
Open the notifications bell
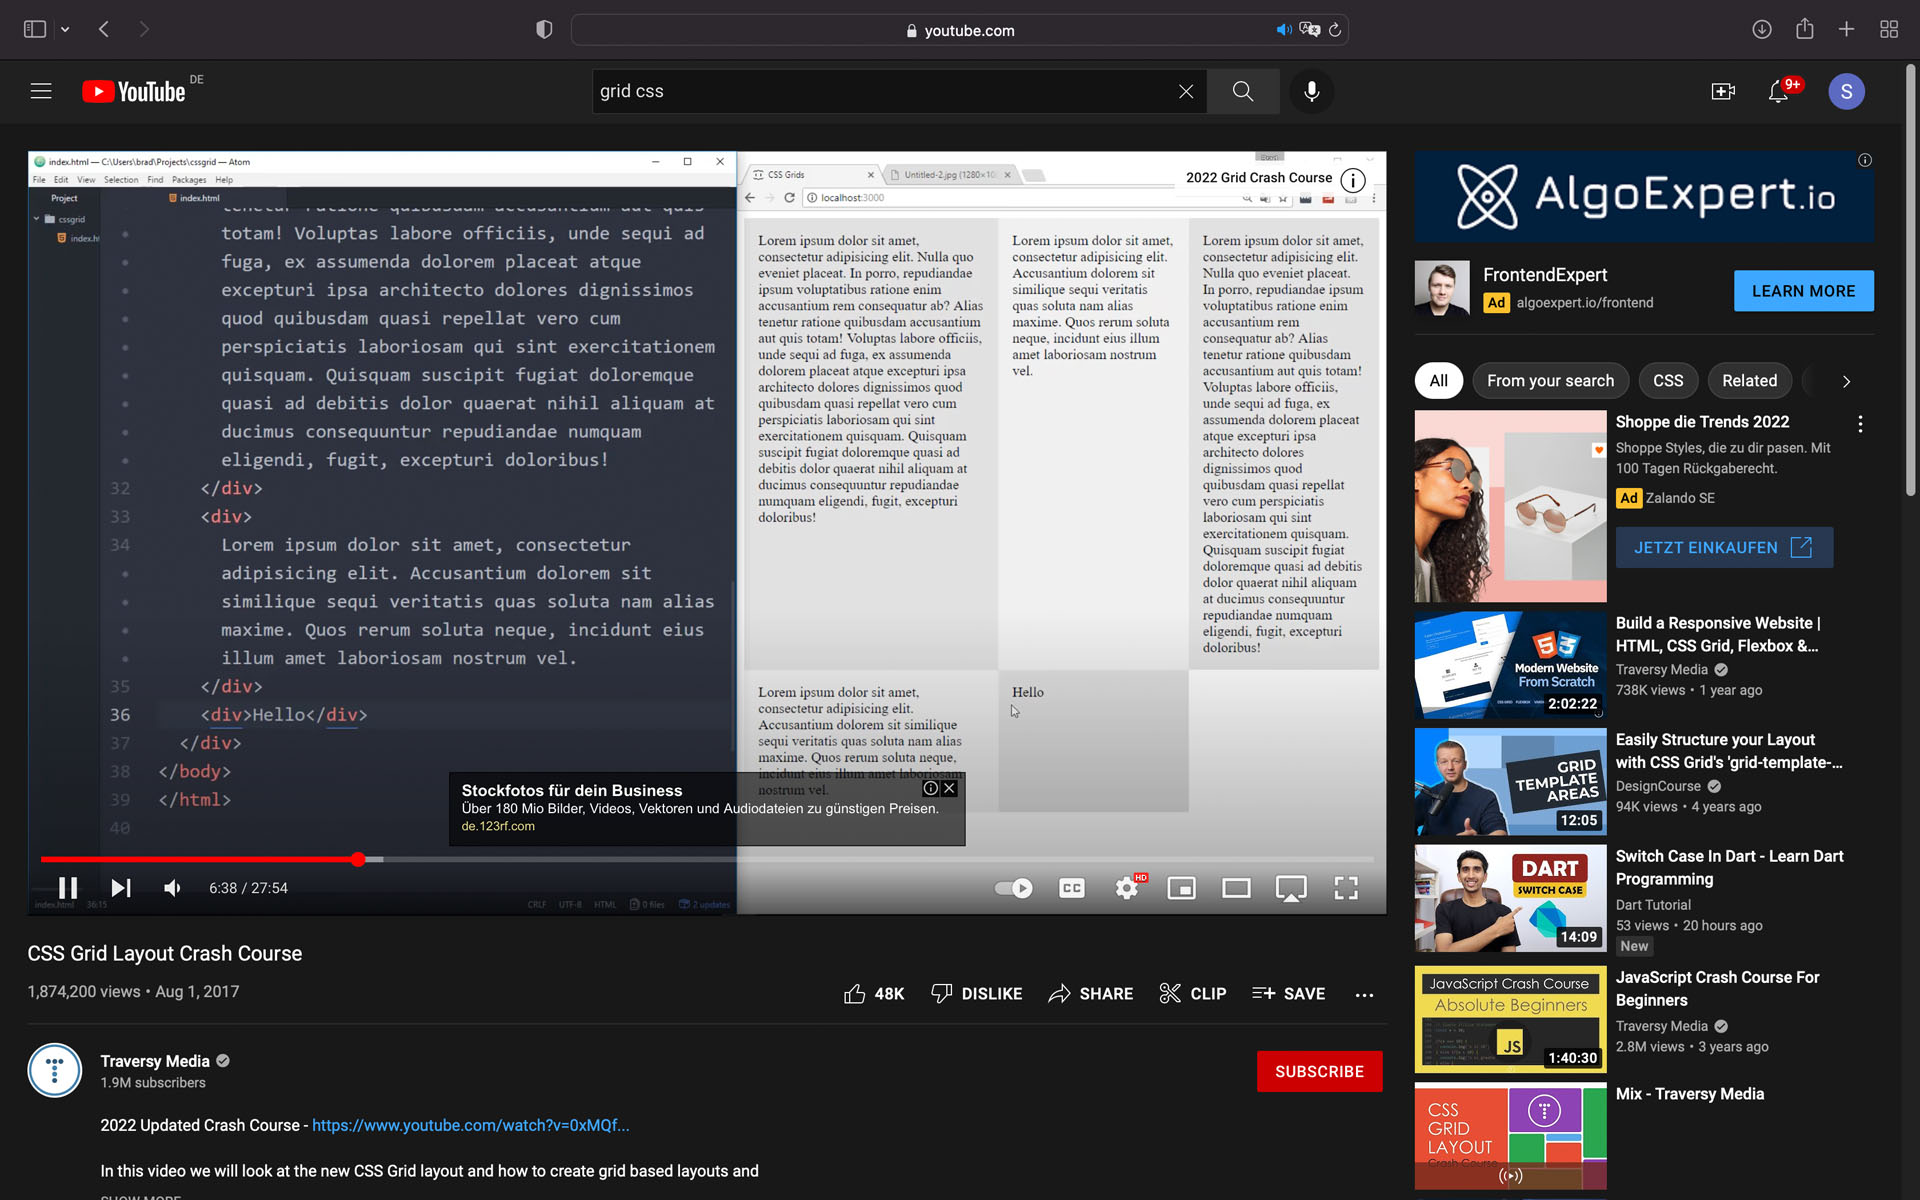(x=1779, y=91)
